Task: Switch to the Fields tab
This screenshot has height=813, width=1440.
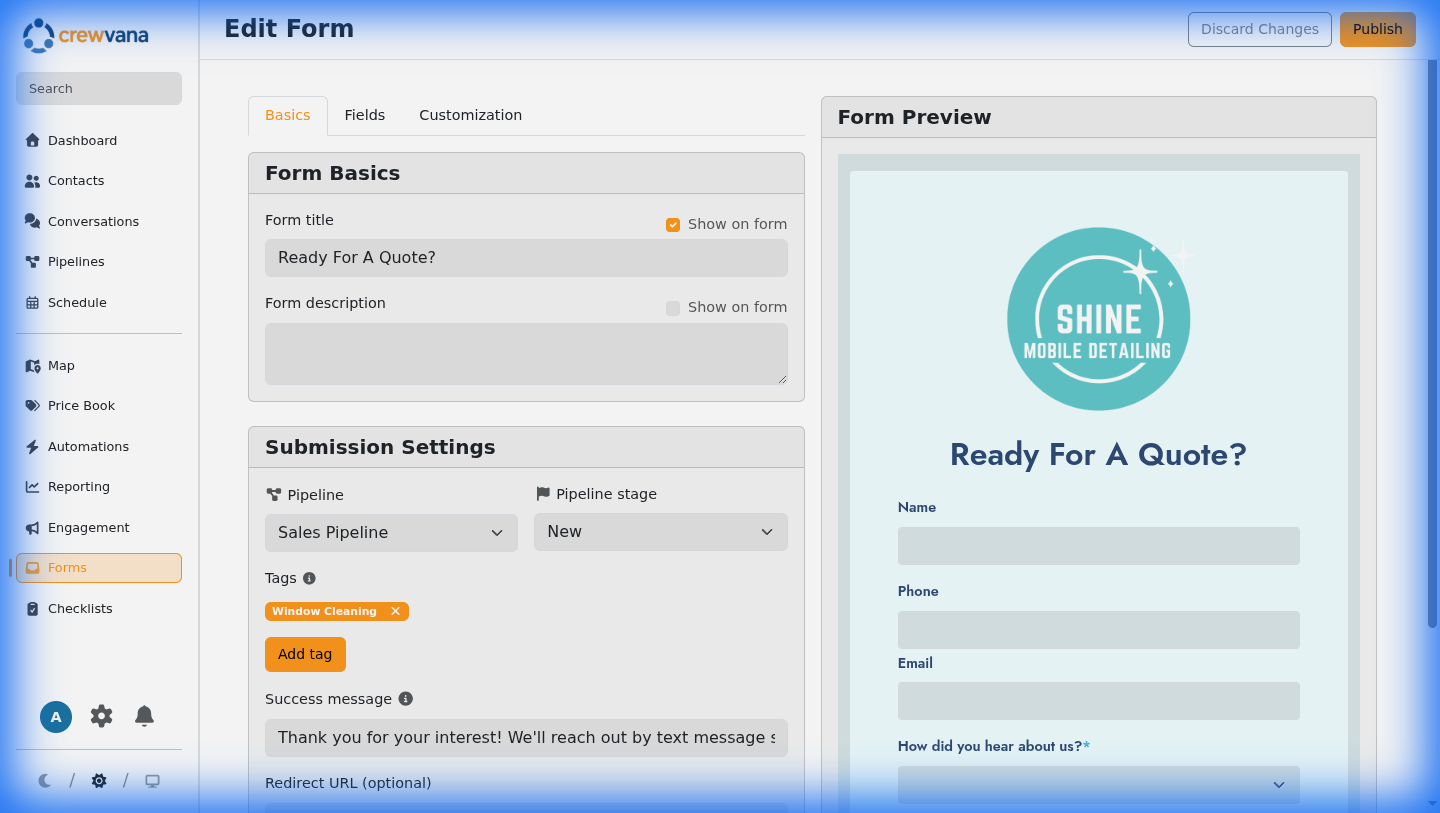Action: (x=364, y=115)
